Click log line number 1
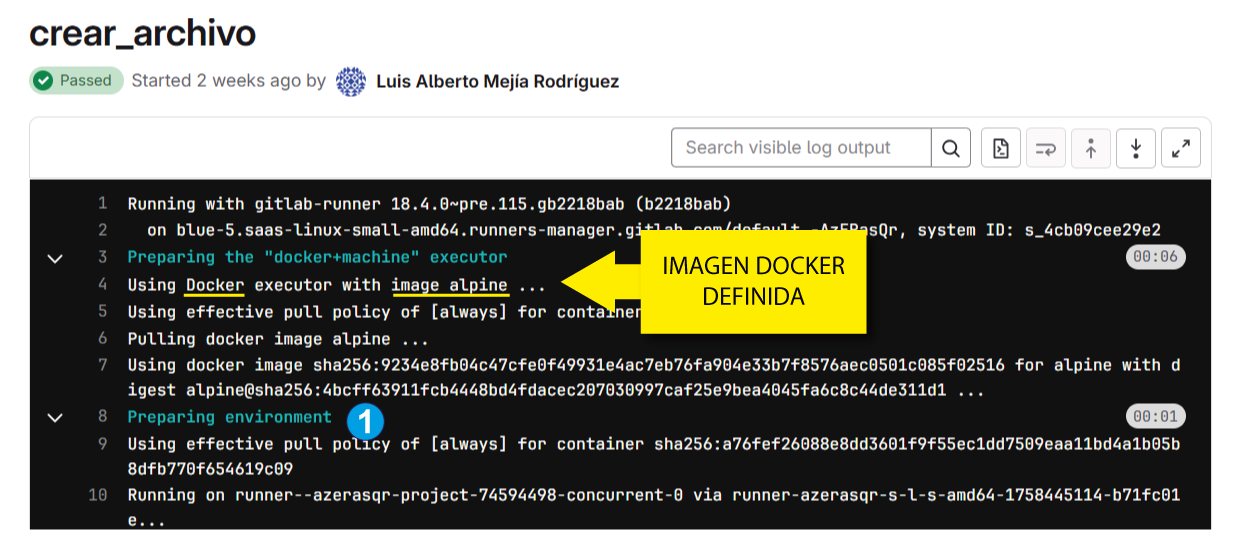This screenshot has width=1239, height=548. tap(102, 204)
